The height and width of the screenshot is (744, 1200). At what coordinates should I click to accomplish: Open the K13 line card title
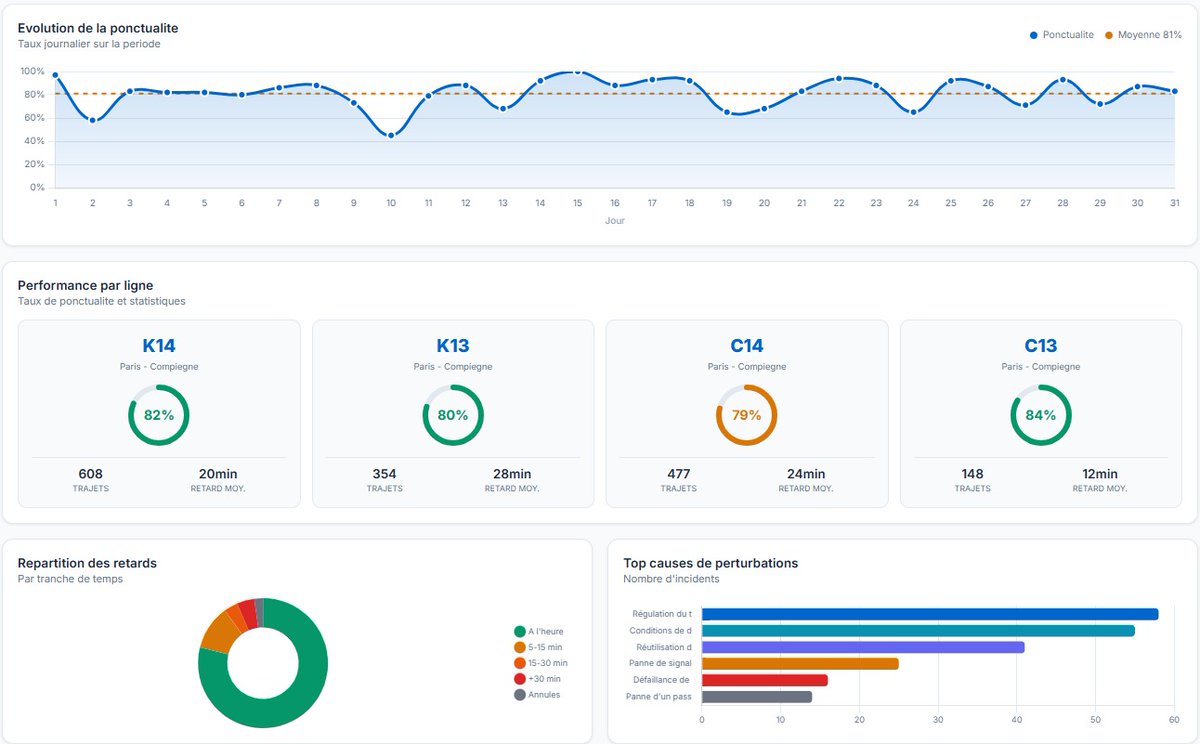(453, 346)
